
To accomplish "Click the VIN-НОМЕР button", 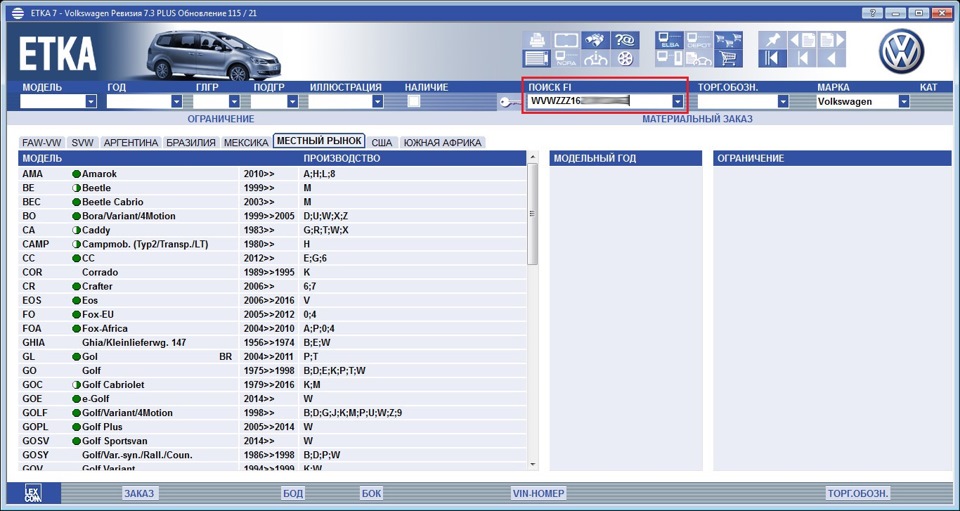I will tap(538, 493).
